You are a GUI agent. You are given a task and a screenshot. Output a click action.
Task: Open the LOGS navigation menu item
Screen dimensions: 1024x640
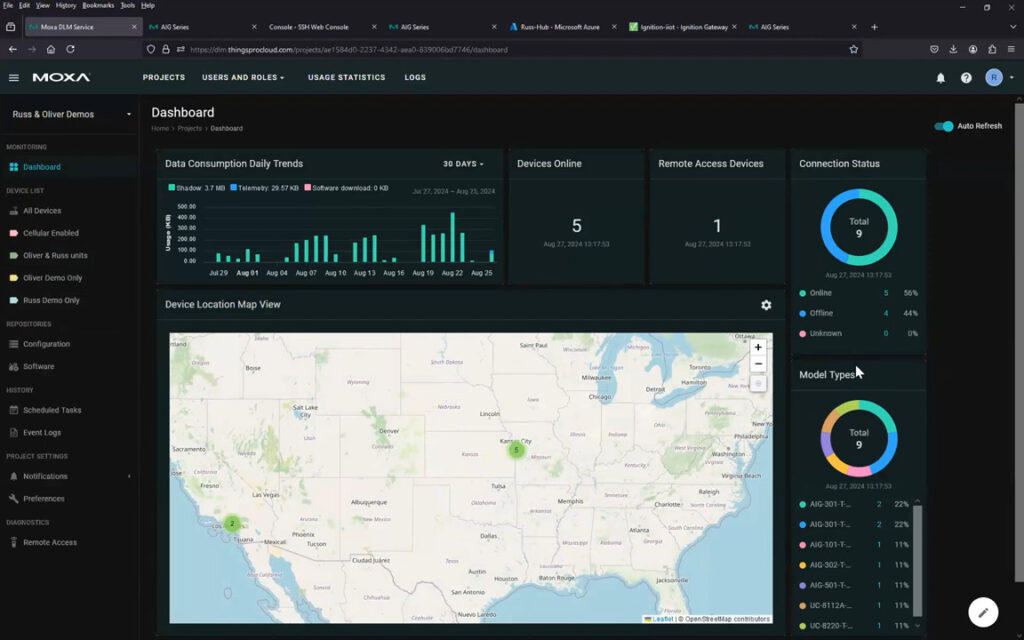point(415,77)
